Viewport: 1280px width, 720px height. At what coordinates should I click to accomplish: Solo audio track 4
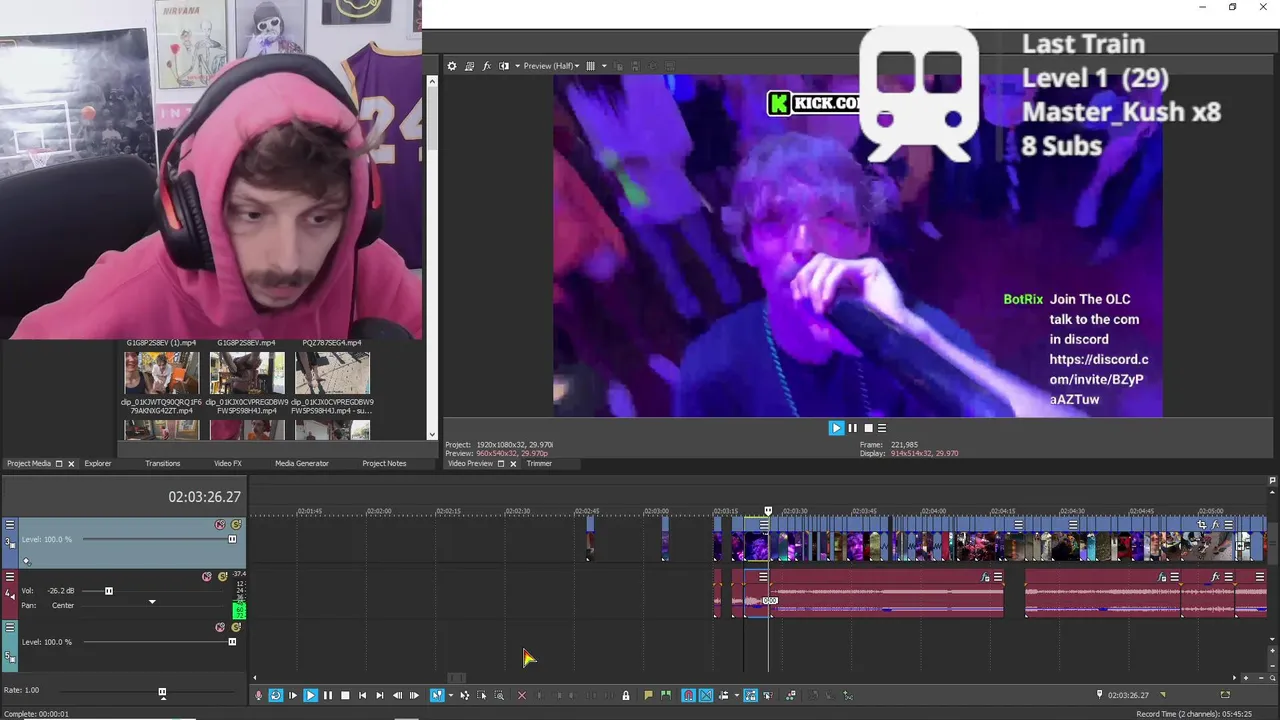pos(223,577)
